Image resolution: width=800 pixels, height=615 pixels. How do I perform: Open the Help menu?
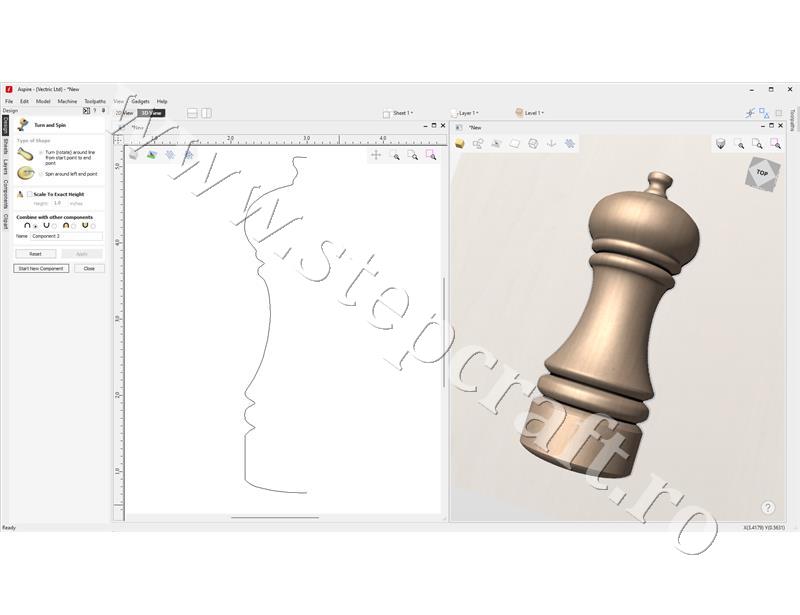[162, 102]
